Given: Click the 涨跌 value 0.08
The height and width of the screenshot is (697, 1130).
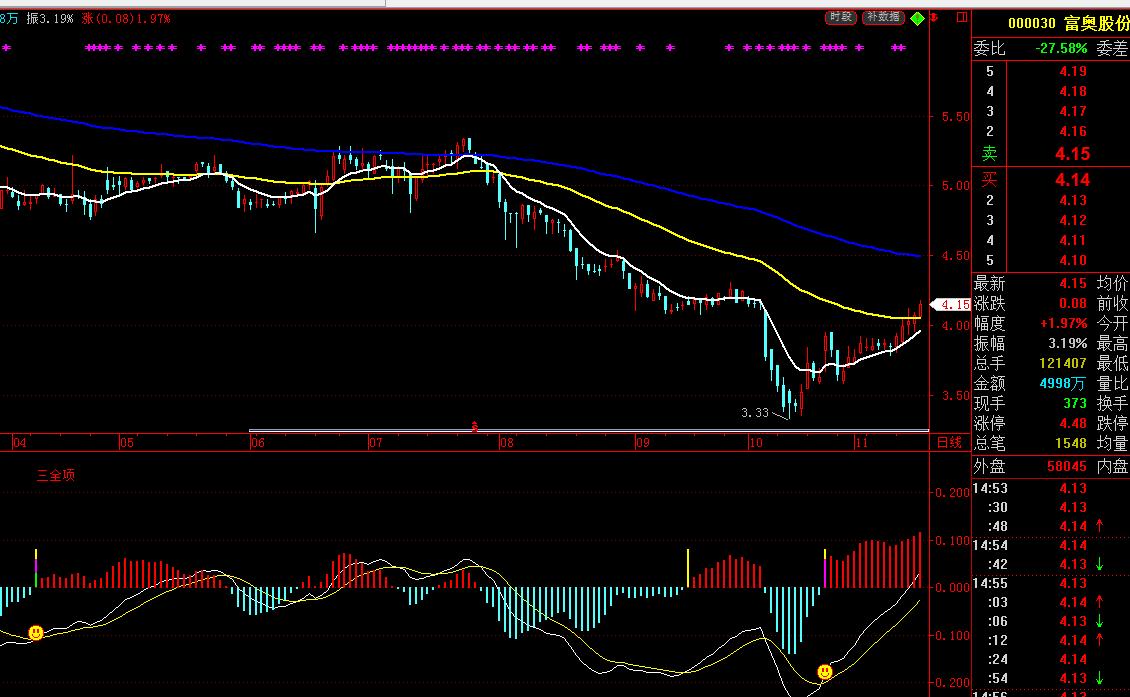Looking at the screenshot, I should [x=1073, y=303].
